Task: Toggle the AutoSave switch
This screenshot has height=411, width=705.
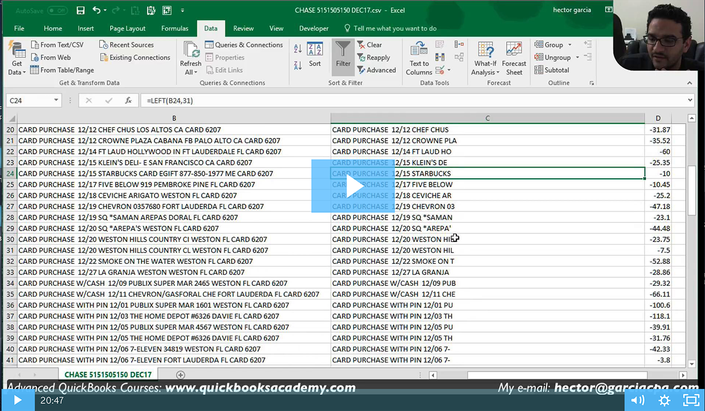Action: [x=57, y=10]
